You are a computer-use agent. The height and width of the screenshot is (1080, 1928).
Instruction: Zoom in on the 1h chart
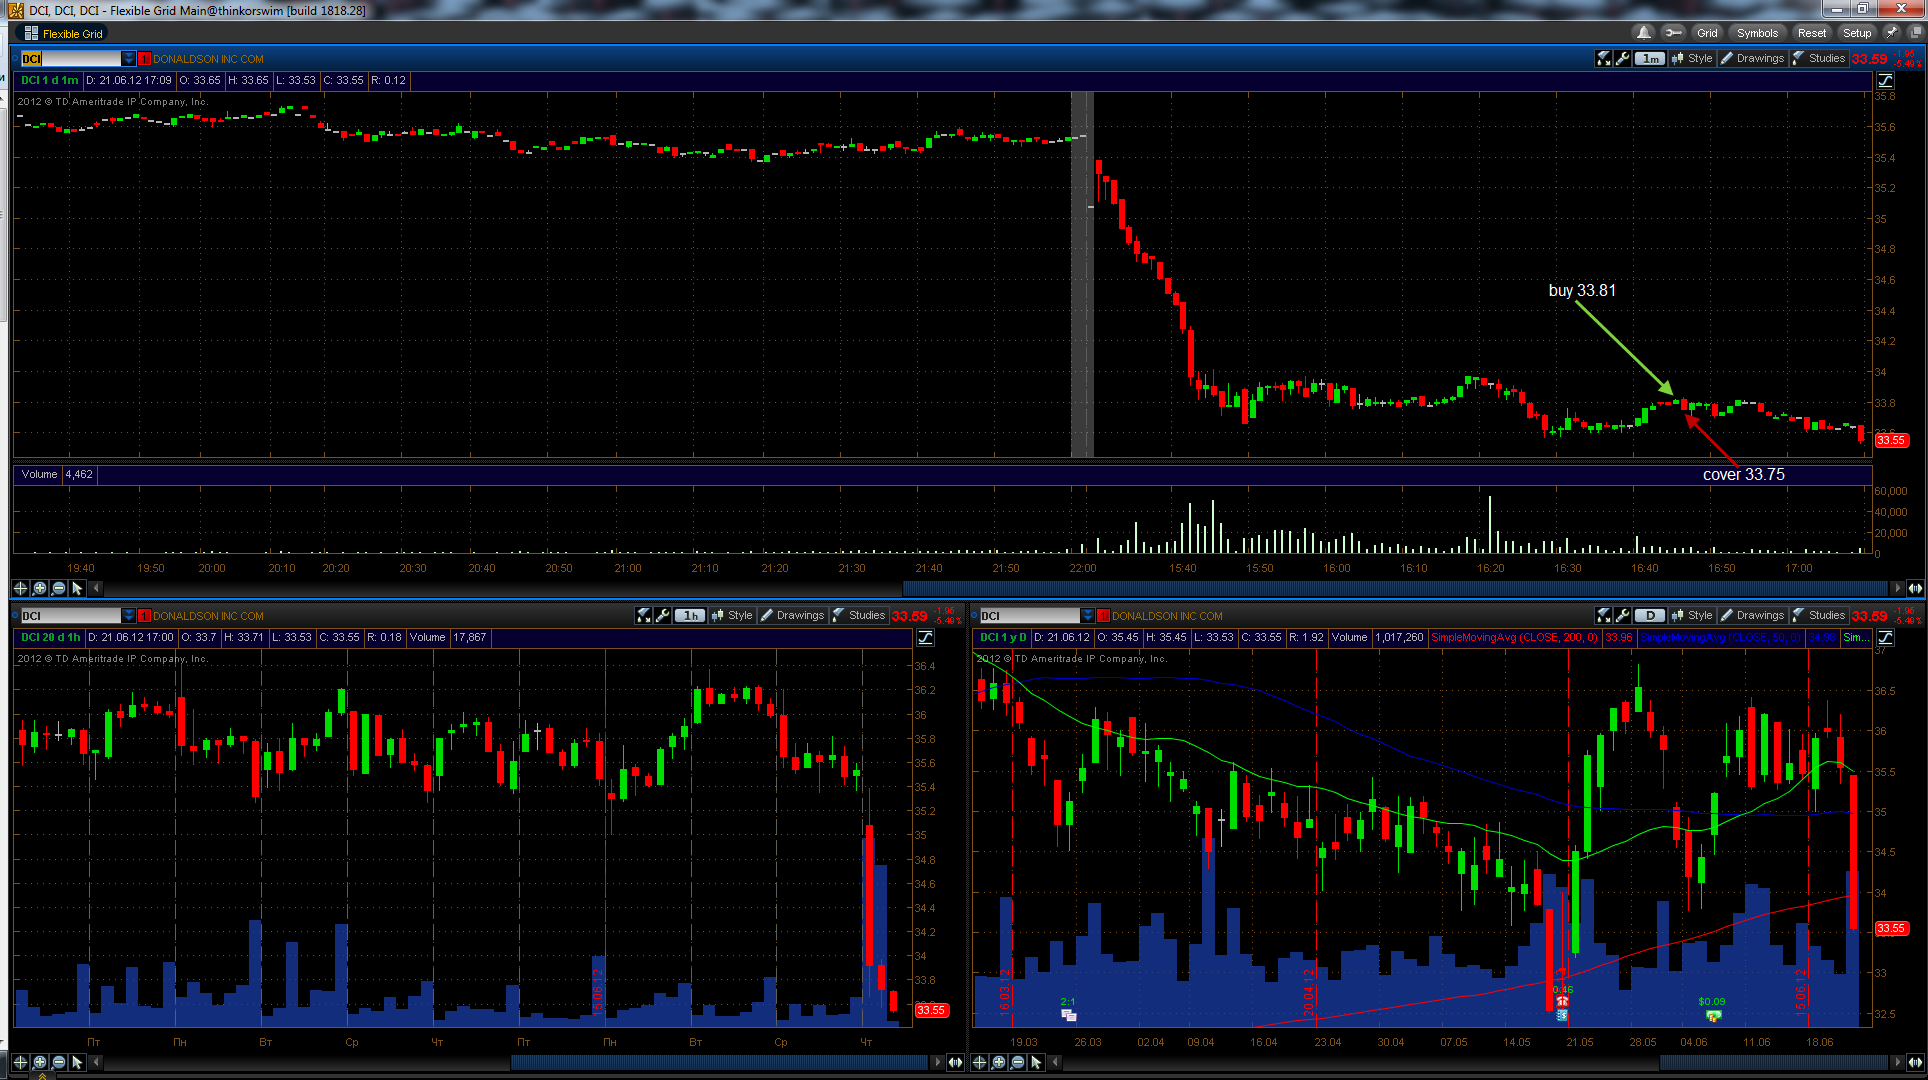click(x=39, y=1062)
